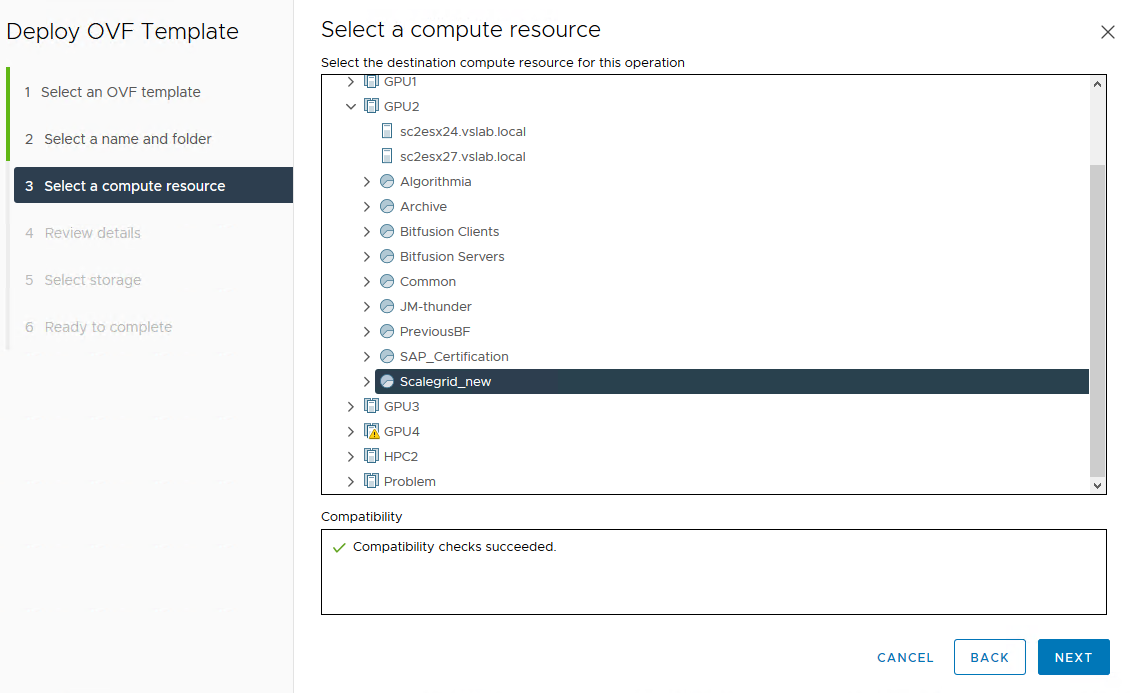Close the wizard with the X button
This screenshot has width=1130, height=693.
(x=1107, y=32)
